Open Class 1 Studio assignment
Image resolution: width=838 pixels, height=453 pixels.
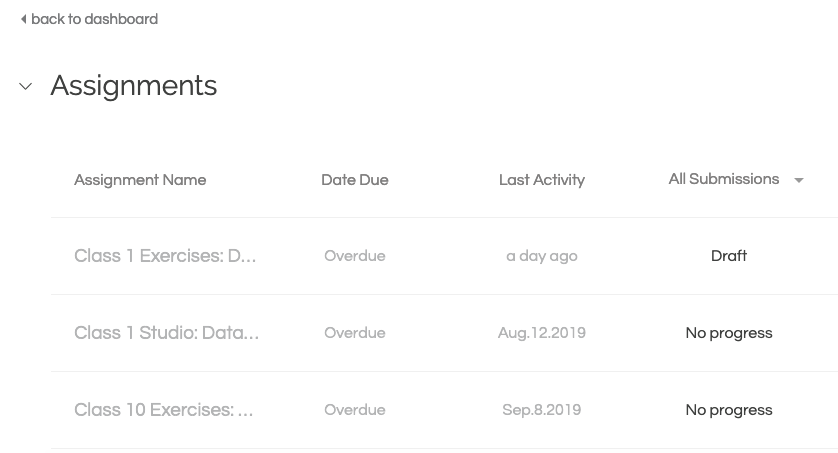pos(166,333)
